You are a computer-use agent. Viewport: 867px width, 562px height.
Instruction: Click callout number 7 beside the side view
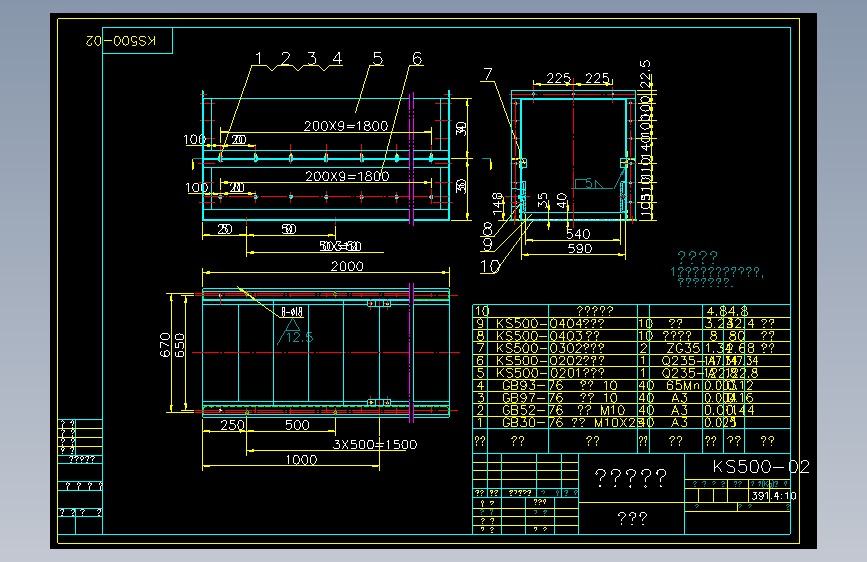pos(488,74)
